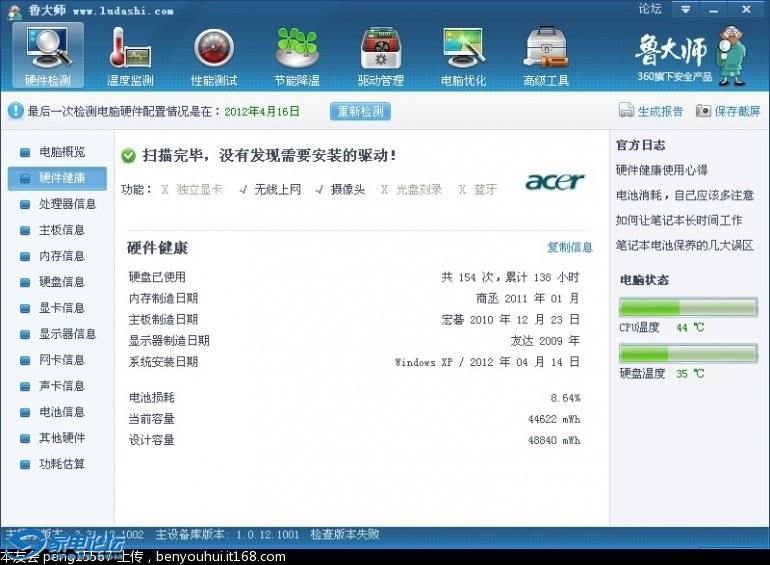The height and width of the screenshot is (565, 770).
Task: Click the CPU温度 green temperature bar
Action: click(688, 306)
